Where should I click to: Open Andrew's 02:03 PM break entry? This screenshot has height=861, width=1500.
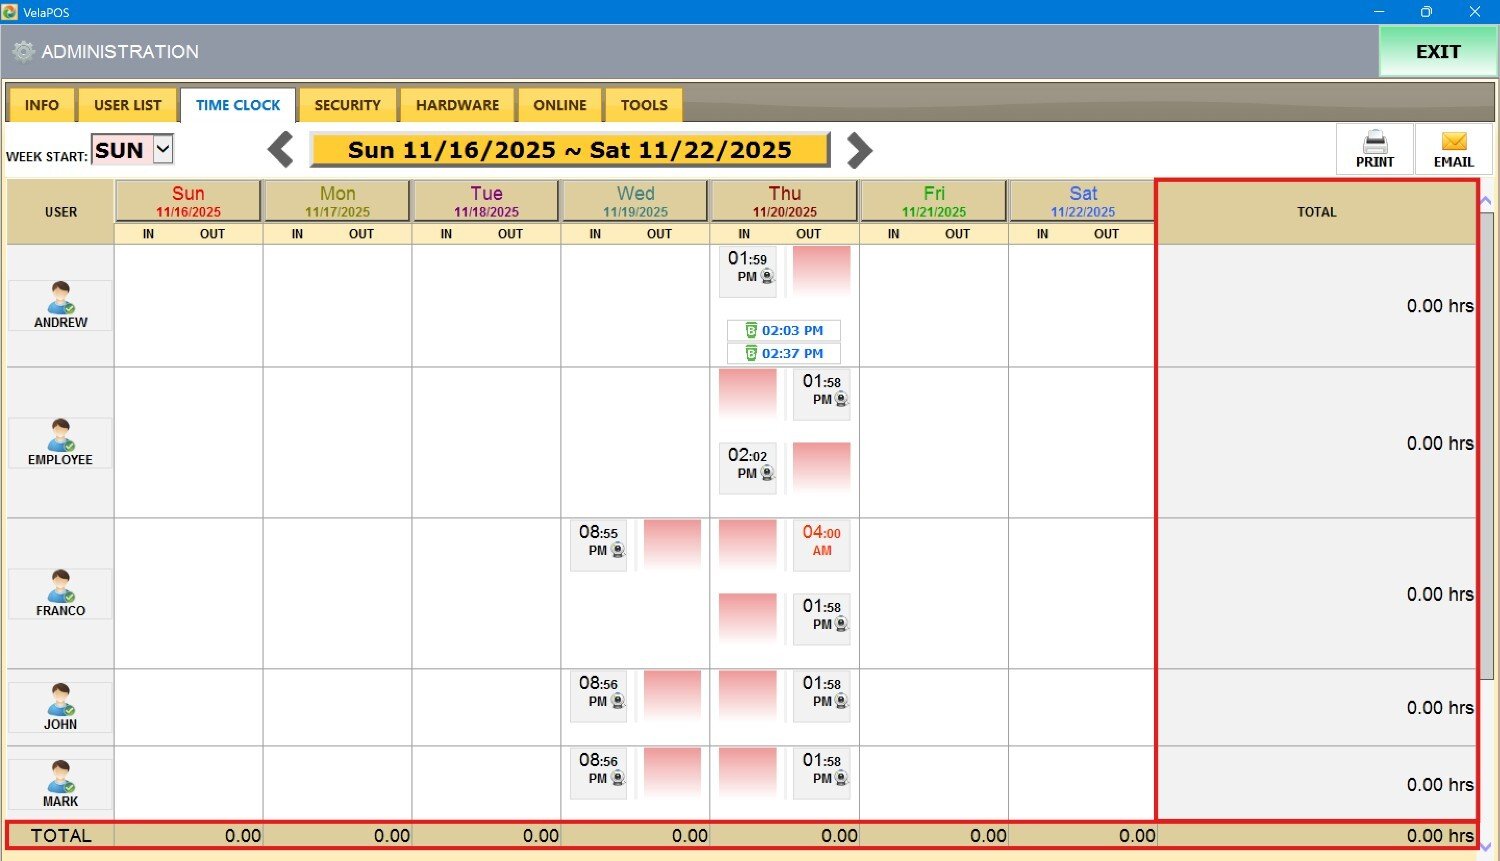click(783, 330)
